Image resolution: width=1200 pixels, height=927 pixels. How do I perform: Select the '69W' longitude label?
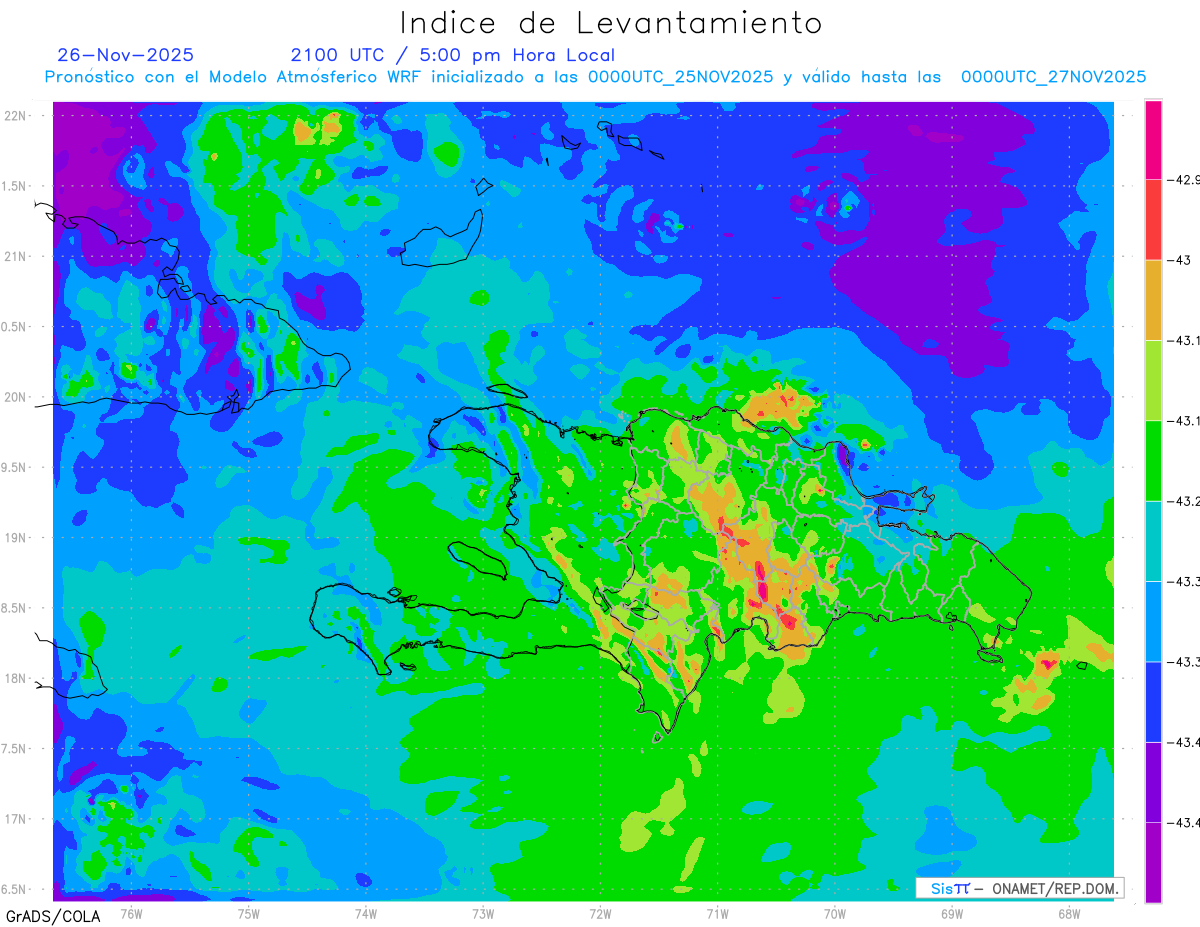coord(952,914)
